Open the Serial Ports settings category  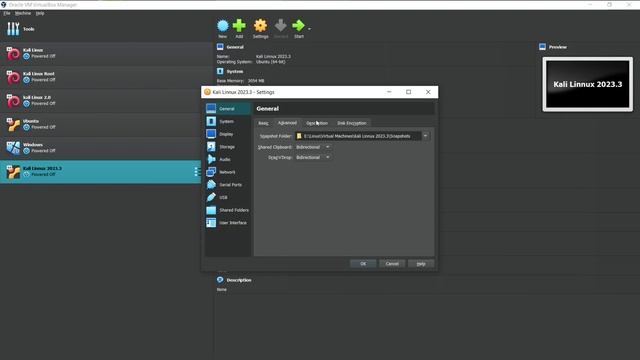pos(228,184)
